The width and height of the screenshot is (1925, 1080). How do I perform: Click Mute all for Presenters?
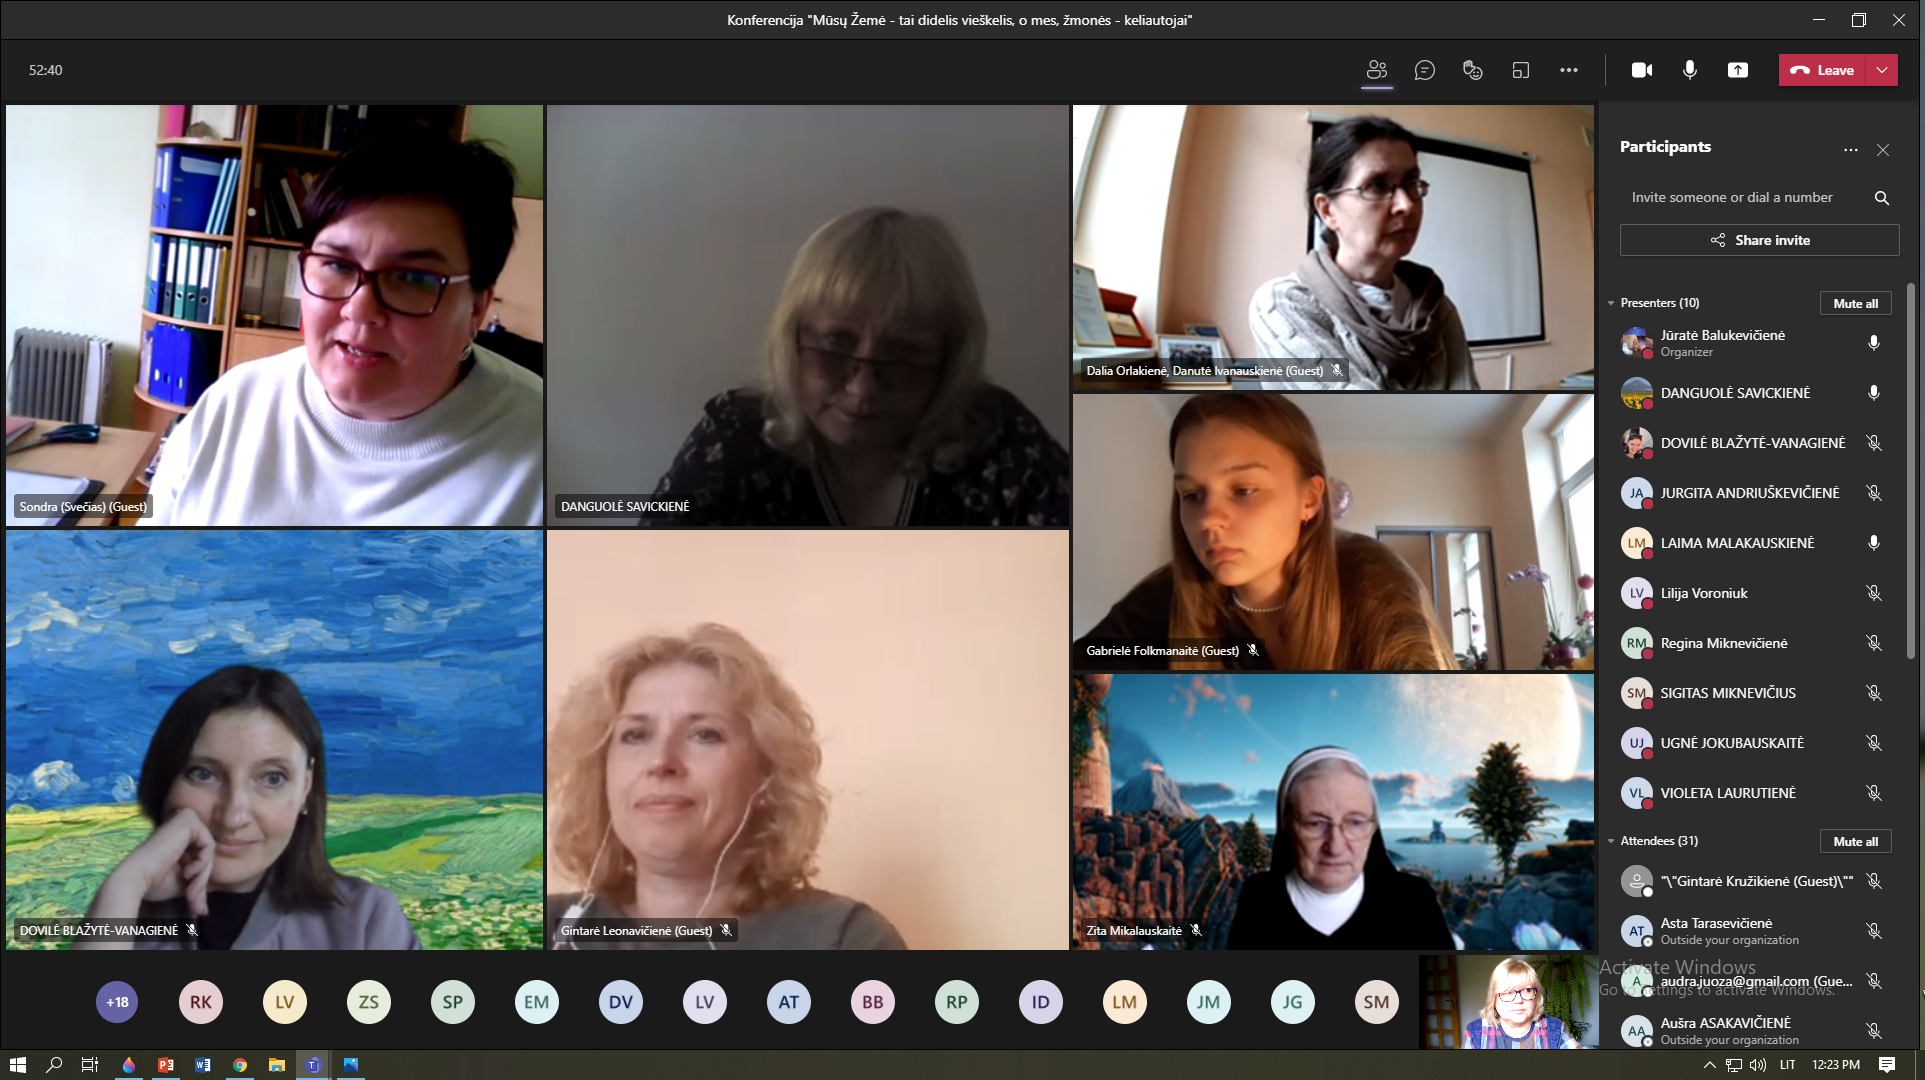[x=1856, y=303]
